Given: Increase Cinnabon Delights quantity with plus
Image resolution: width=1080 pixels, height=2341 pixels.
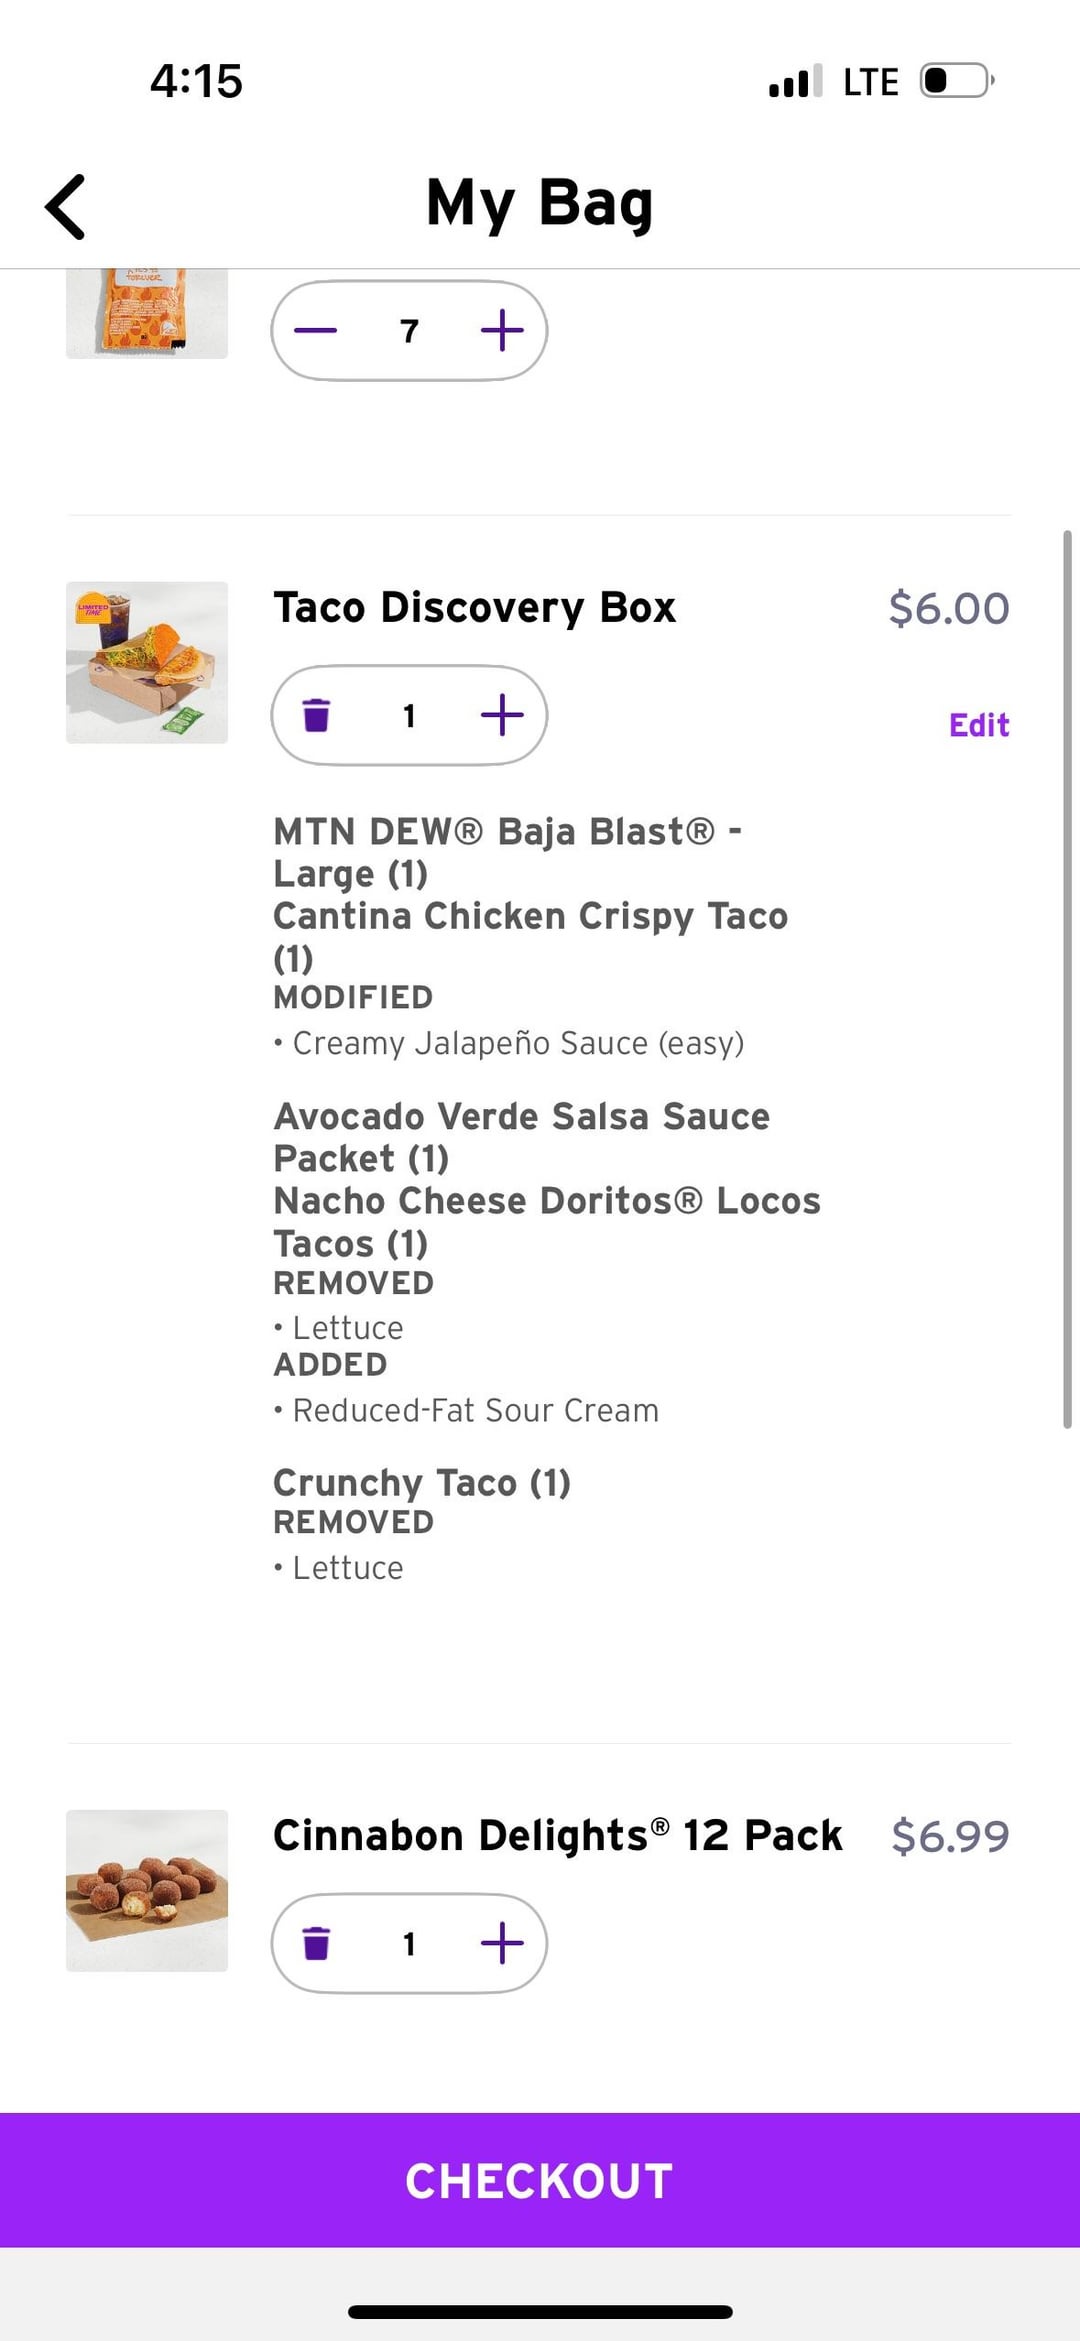Looking at the screenshot, I should click(x=502, y=1943).
